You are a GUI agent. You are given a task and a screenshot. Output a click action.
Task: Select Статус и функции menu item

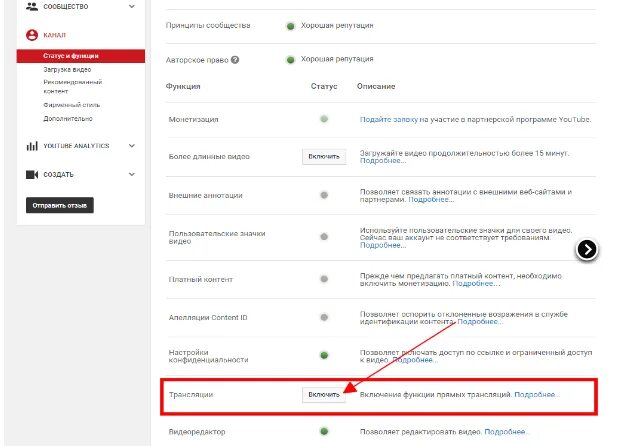[80, 56]
